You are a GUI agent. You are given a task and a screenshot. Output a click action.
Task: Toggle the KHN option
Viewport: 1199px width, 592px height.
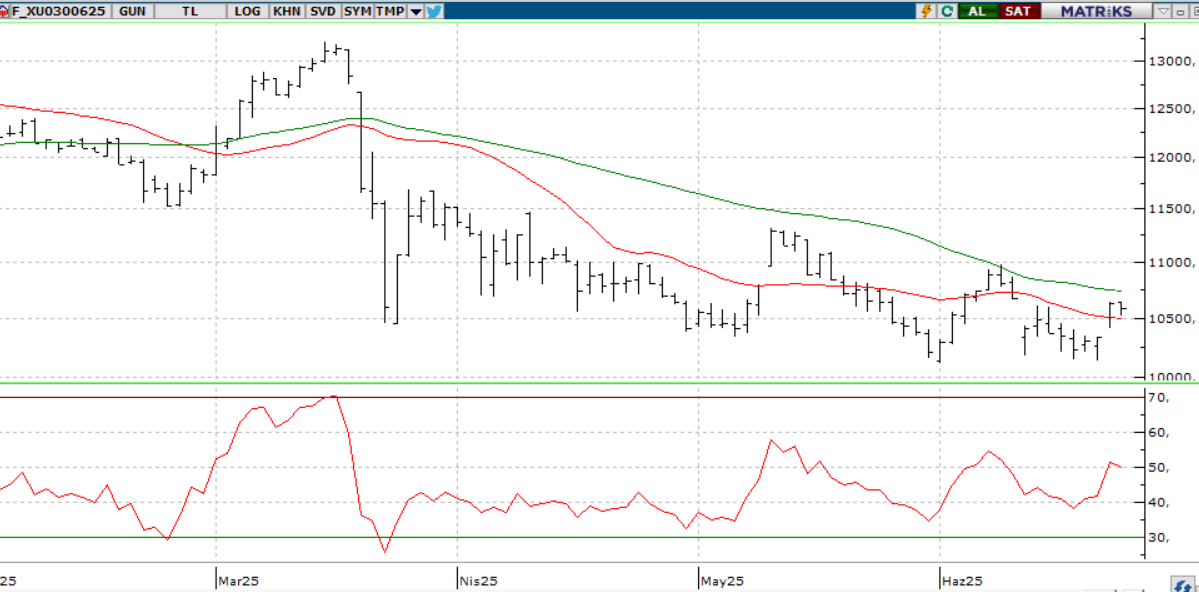click(x=287, y=11)
